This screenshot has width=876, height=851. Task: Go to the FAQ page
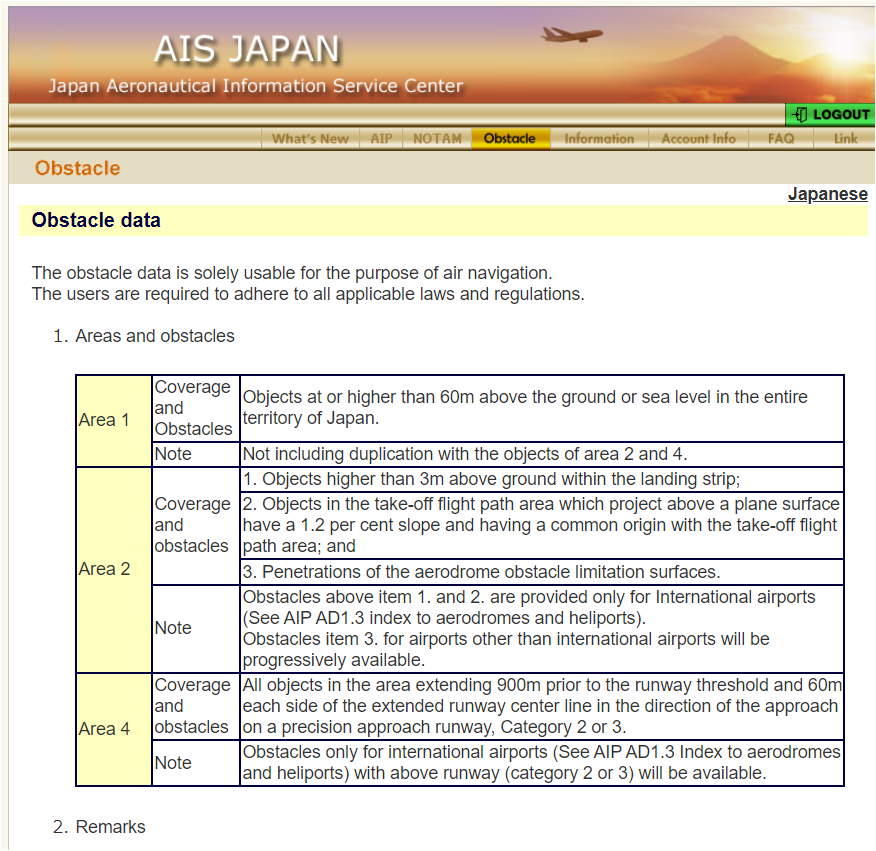pyautogui.click(x=780, y=139)
